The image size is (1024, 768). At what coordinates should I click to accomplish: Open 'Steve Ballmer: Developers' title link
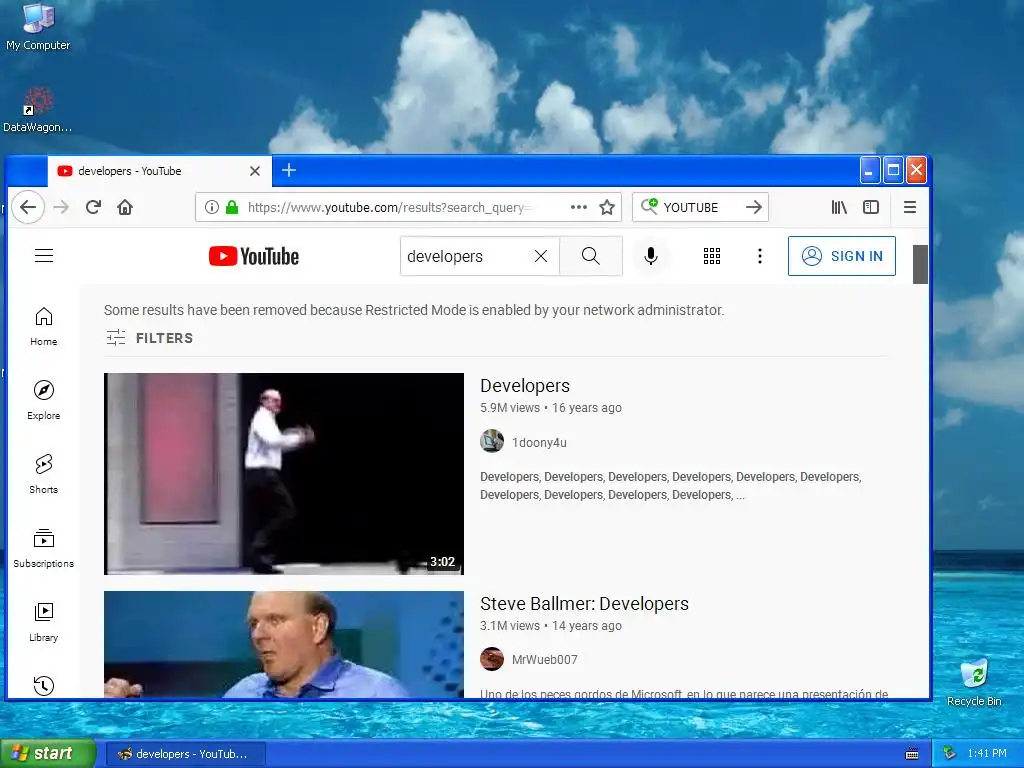584,604
